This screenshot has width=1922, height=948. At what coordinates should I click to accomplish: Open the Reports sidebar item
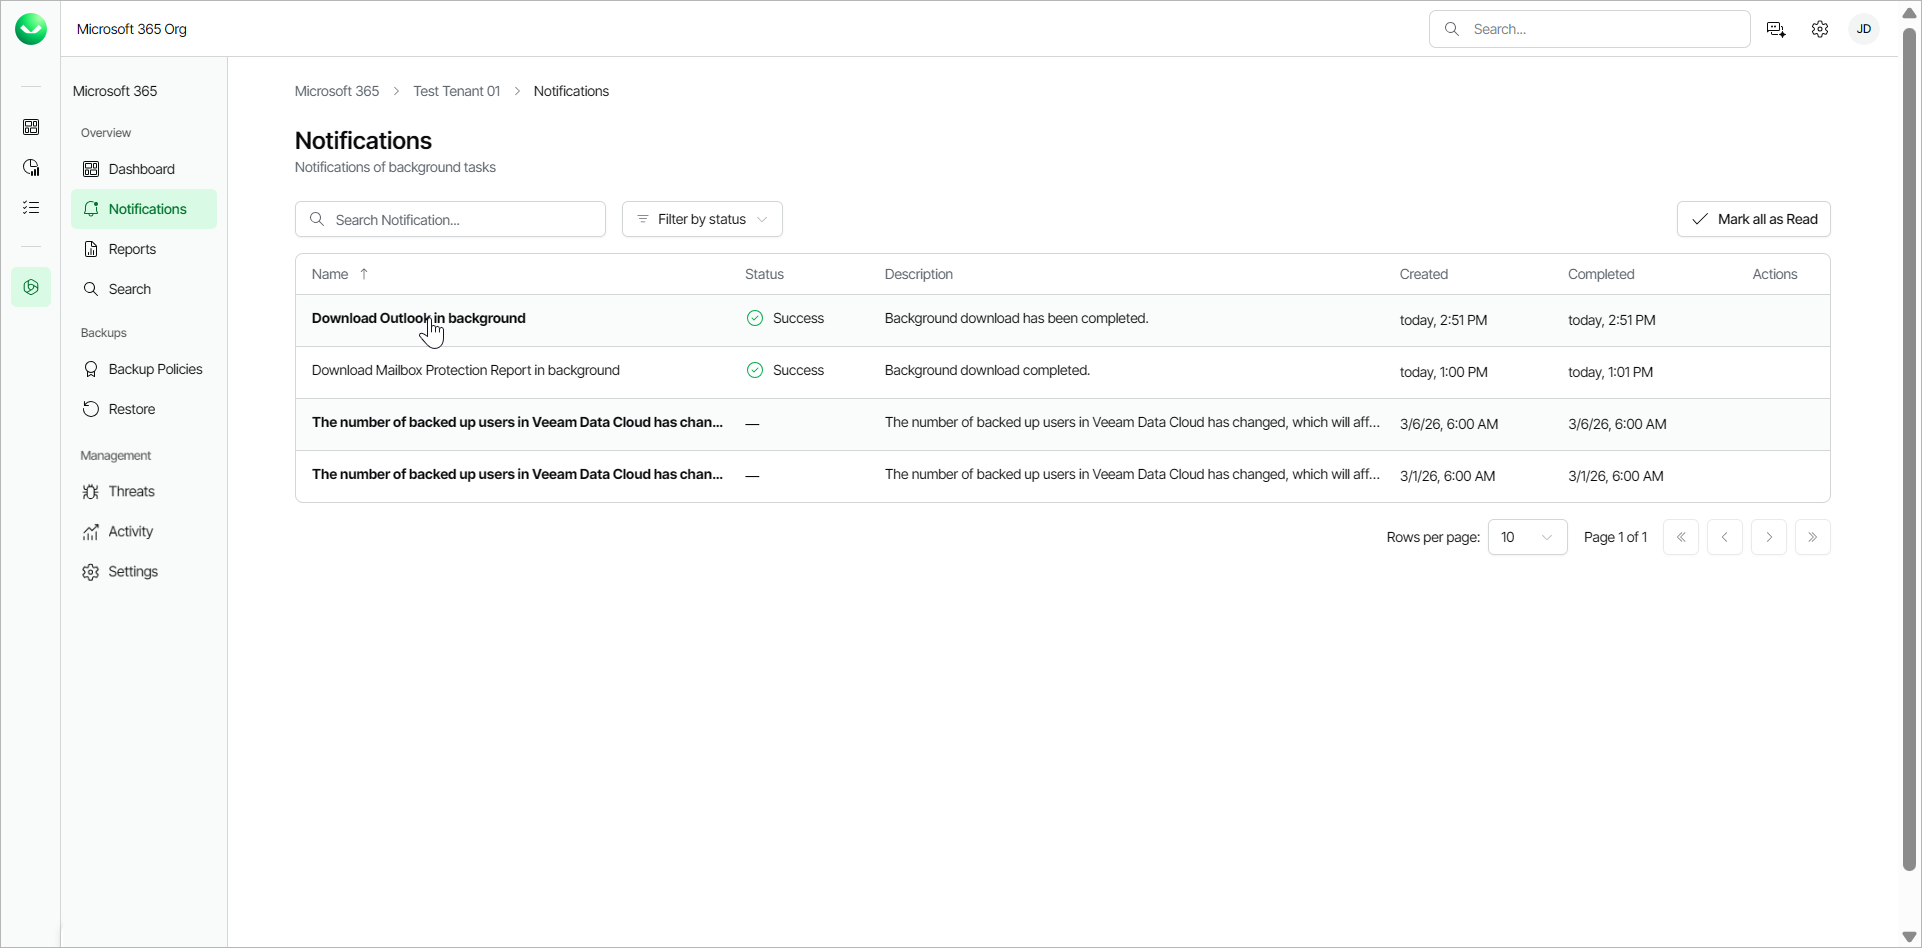coord(132,249)
